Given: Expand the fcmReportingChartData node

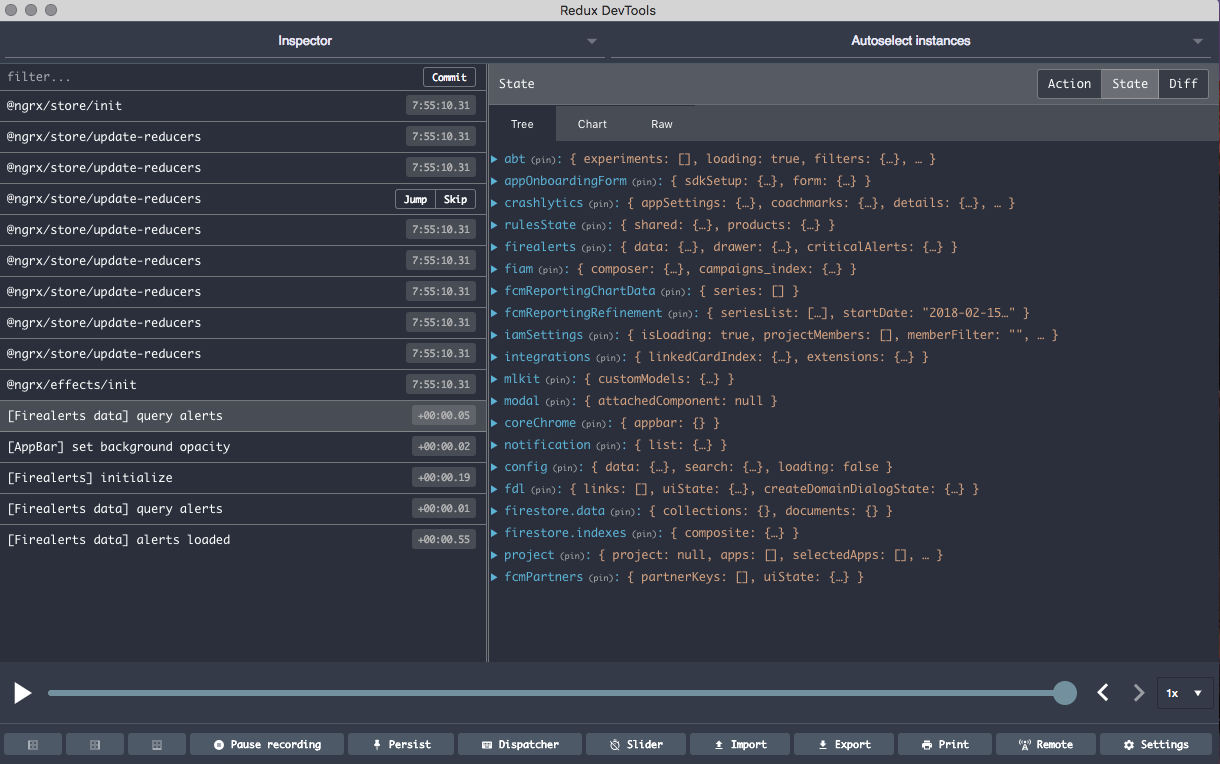Looking at the screenshot, I should (x=495, y=291).
